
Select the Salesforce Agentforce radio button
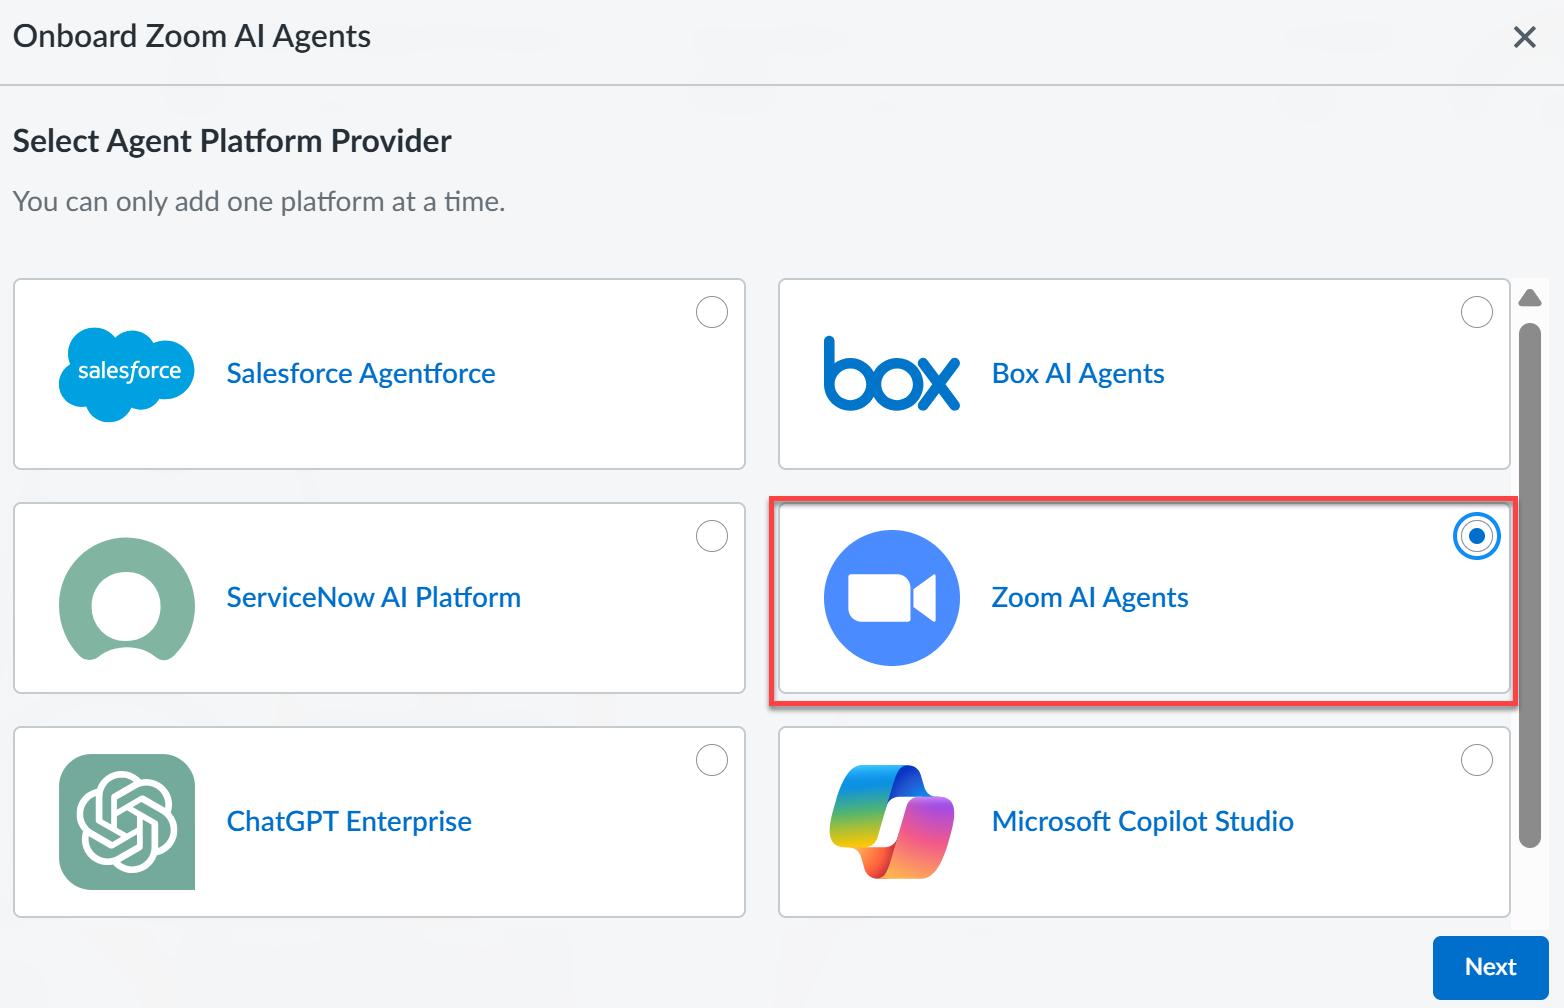(x=711, y=312)
